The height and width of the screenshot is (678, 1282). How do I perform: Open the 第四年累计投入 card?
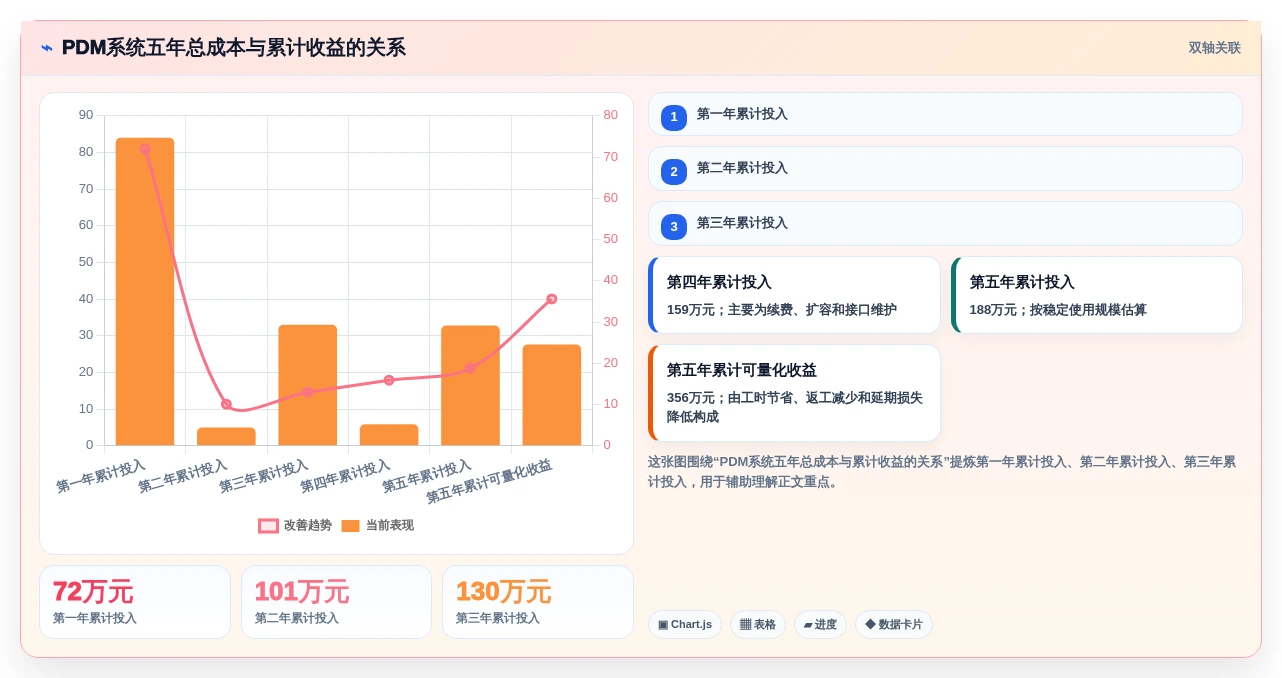pos(794,295)
